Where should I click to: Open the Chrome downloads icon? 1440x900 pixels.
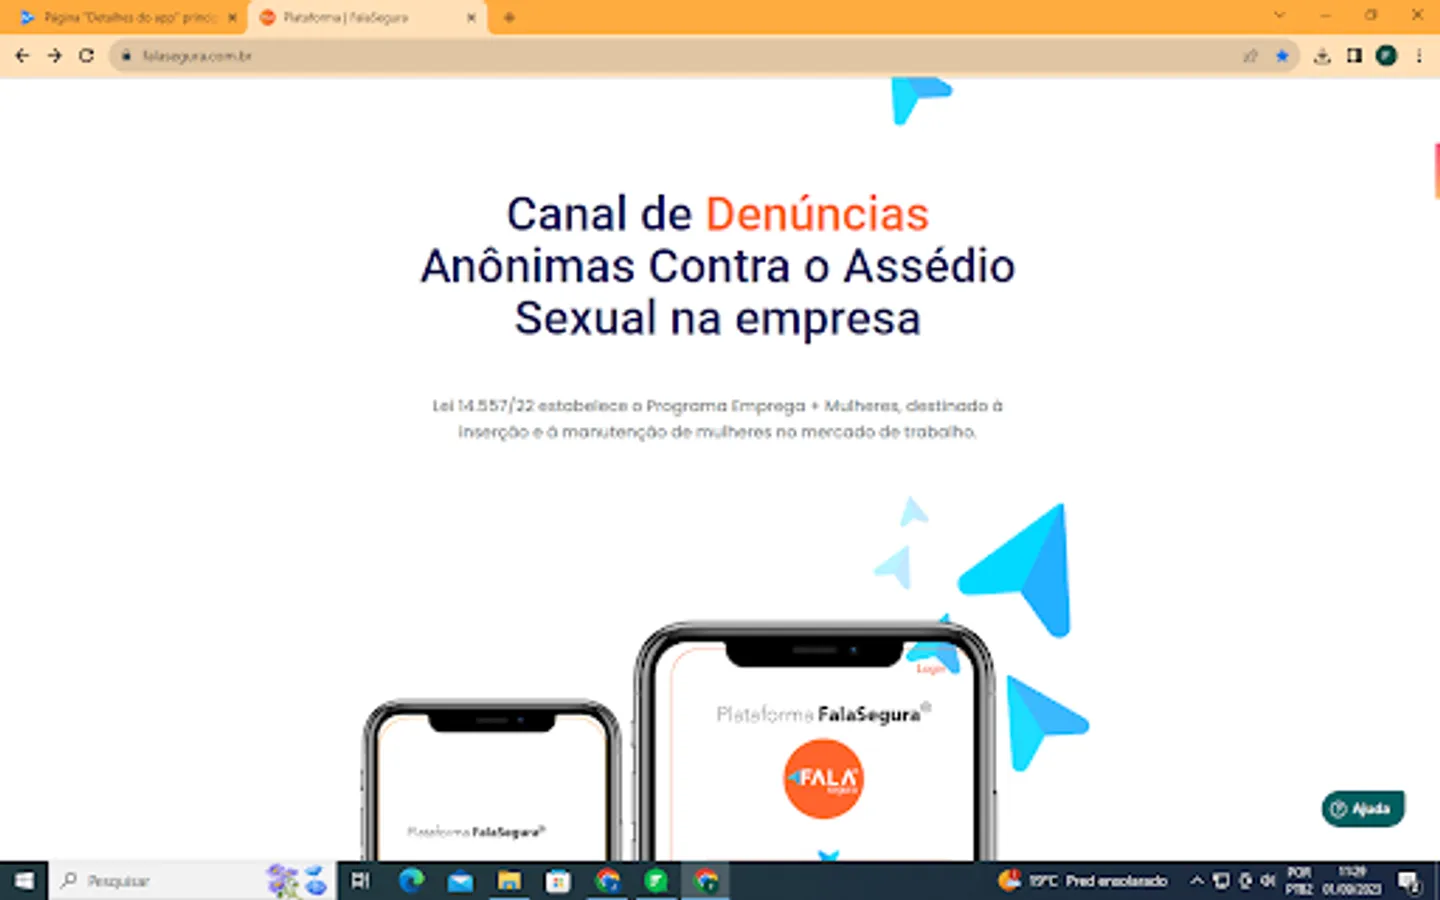point(1322,56)
